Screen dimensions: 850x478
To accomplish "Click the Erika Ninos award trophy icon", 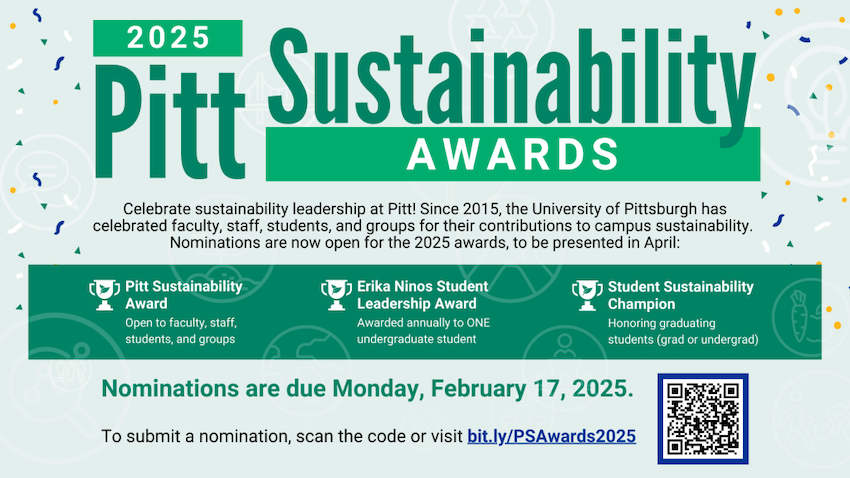I will coord(337,293).
